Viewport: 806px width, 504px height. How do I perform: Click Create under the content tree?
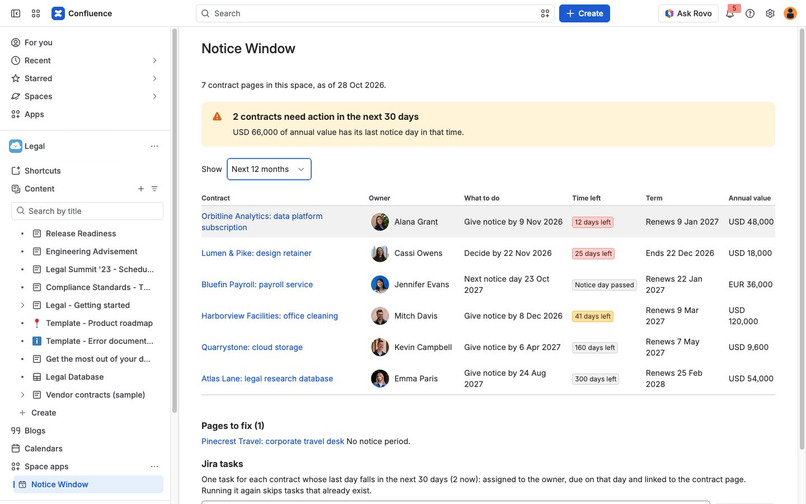43,413
